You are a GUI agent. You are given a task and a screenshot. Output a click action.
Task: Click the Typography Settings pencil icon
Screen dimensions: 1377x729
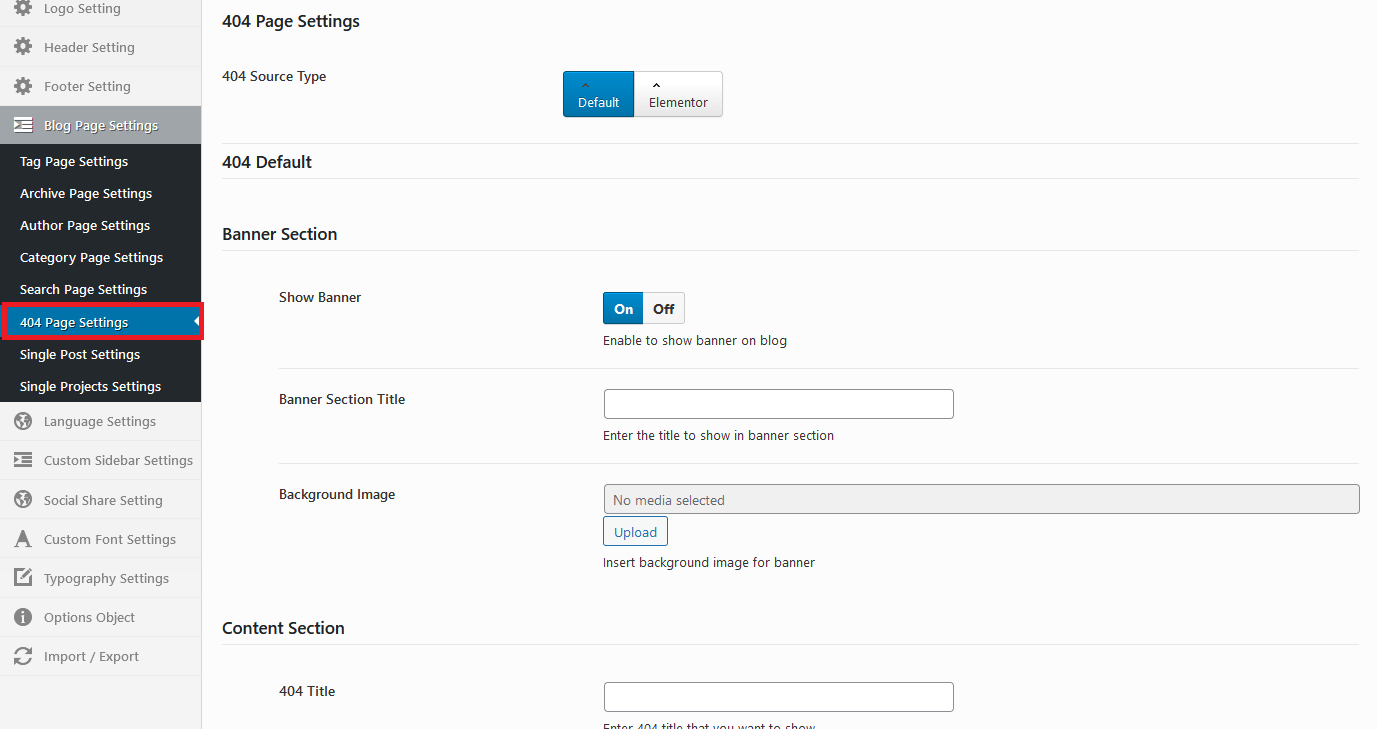(x=22, y=578)
